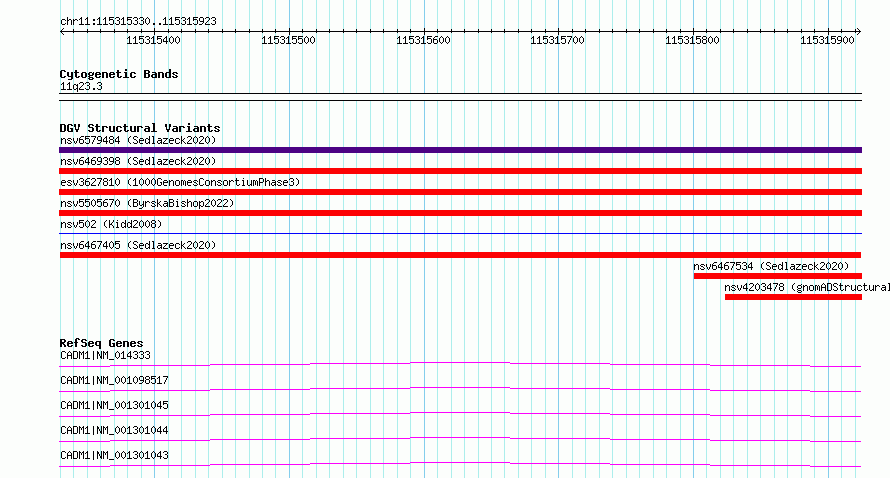This screenshot has width=890, height=478.
Task: Open the CADM1|NM_001301043 transcript label
Action: tap(114, 455)
